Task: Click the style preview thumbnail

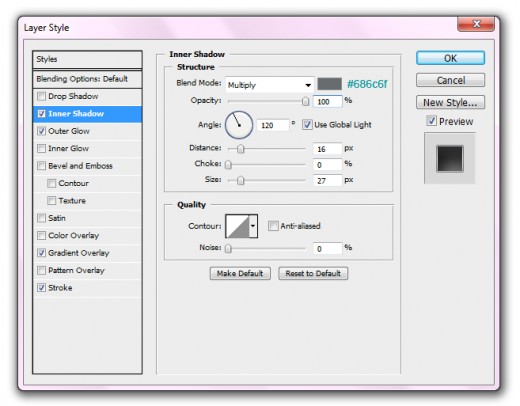Action: (x=450, y=158)
